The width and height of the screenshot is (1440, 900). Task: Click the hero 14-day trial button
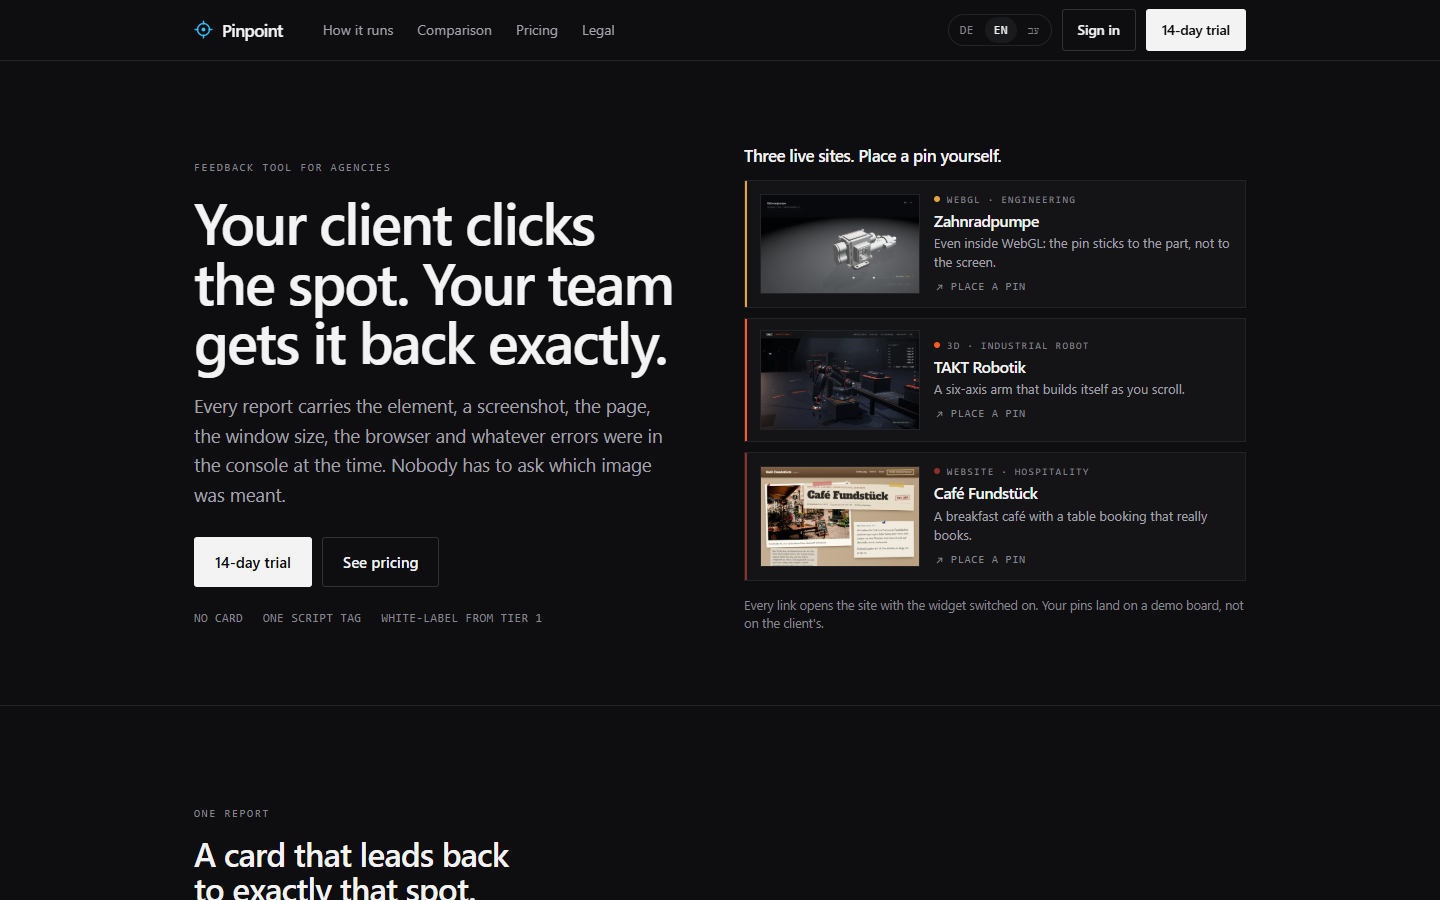coord(253,562)
